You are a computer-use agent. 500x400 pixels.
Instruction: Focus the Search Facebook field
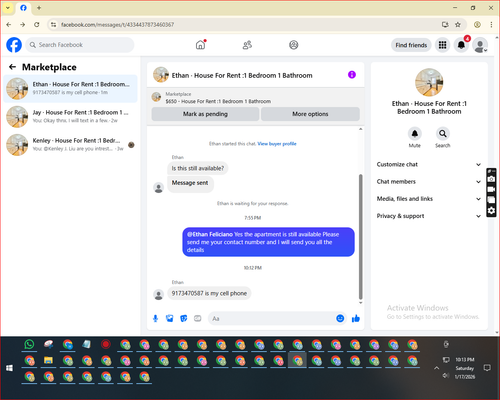pyautogui.click(x=80, y=45)
